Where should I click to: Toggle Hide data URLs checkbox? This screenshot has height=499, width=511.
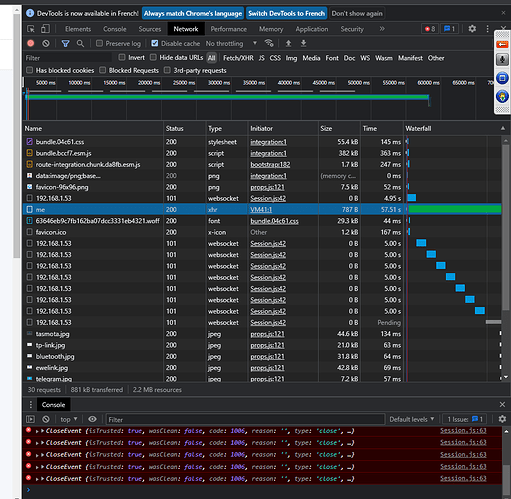153,58
